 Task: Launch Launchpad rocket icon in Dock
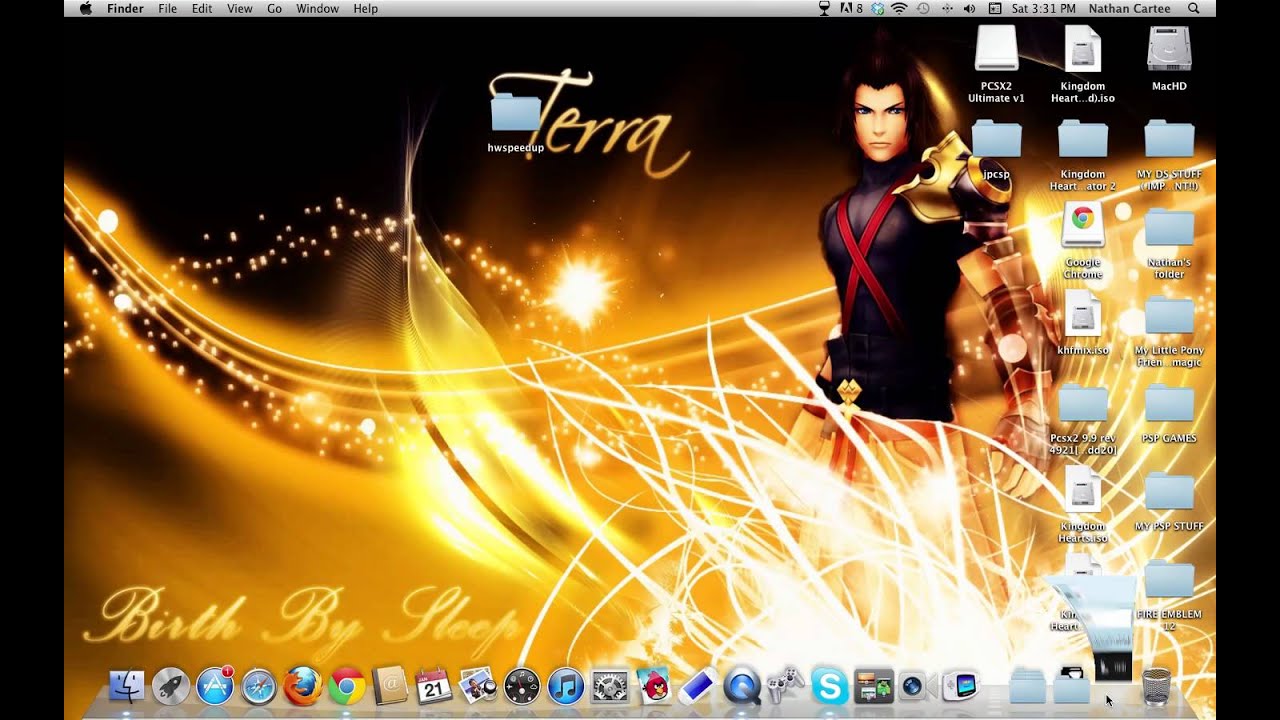pos(171,686)
